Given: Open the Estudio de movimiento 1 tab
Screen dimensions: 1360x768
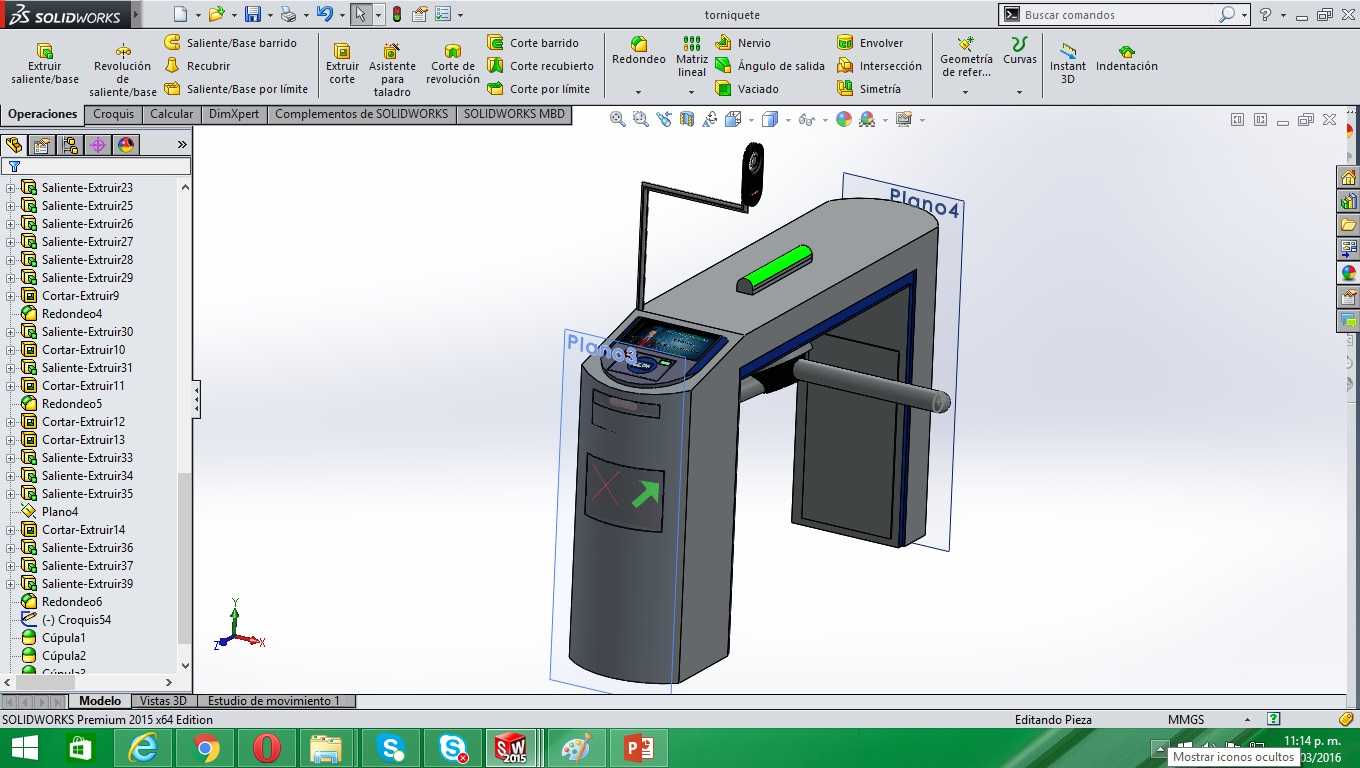Looking at the screenshot, I should coord(274,701).
